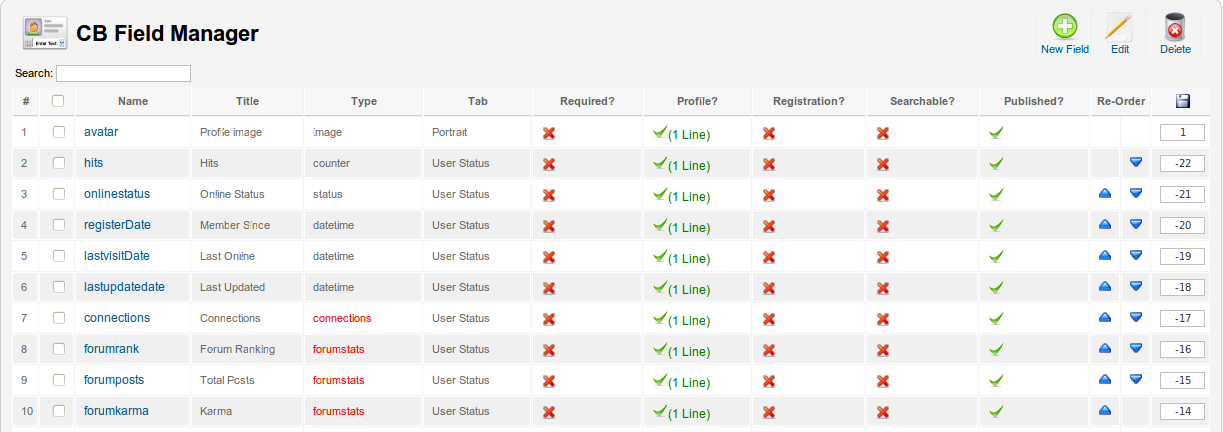Toggle Registration red X for the hits field

[769, 164]
